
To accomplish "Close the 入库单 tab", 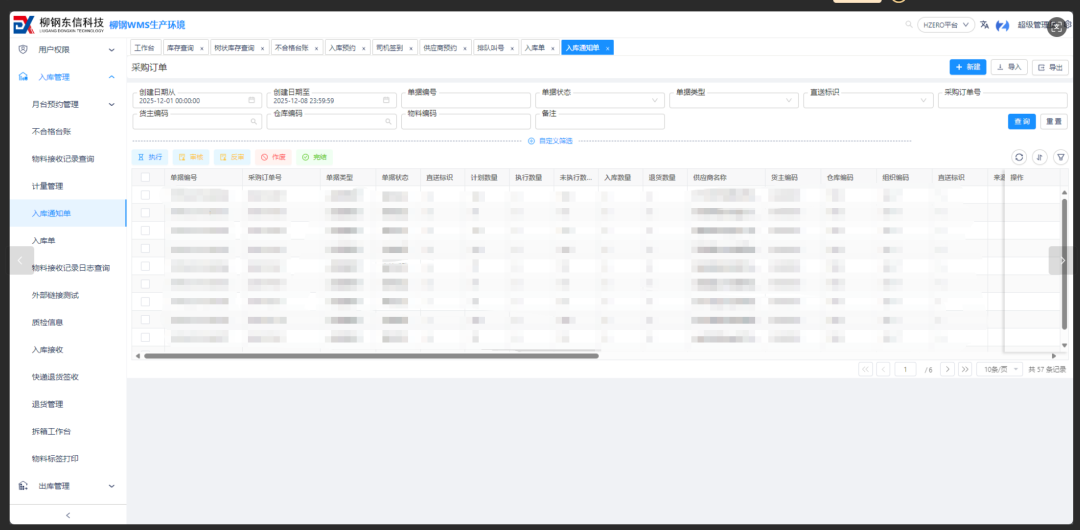I will 553,48.
